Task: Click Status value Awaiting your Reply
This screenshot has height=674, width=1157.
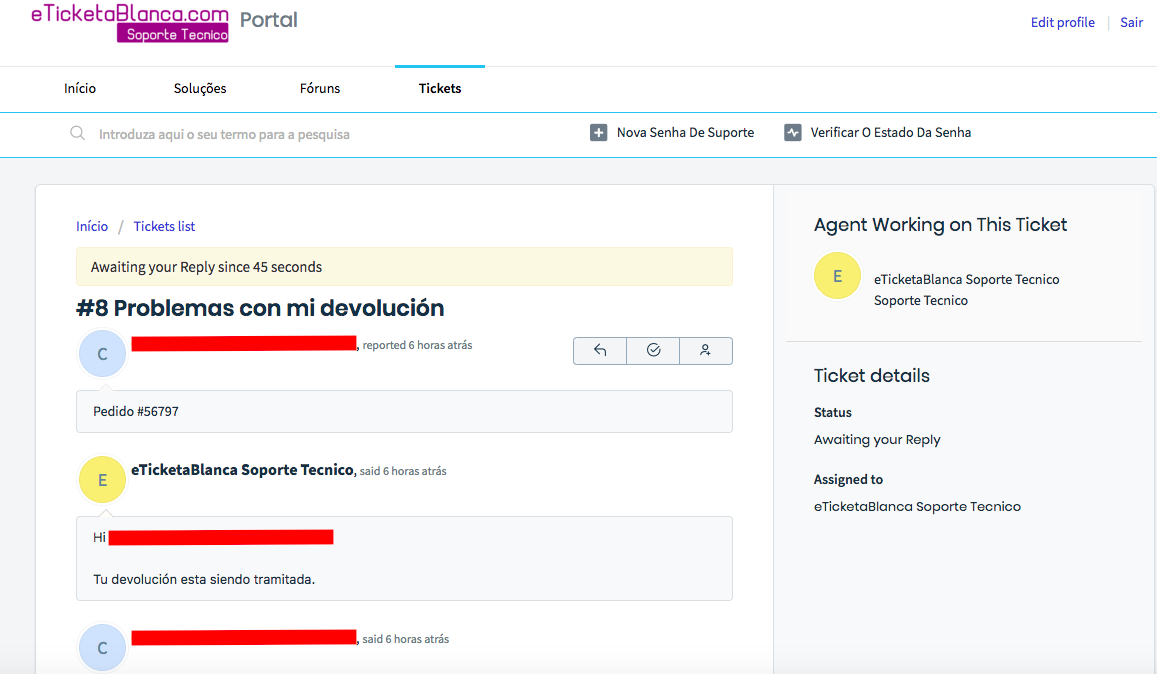Action: pyautogui.click(x=877, y=440)
